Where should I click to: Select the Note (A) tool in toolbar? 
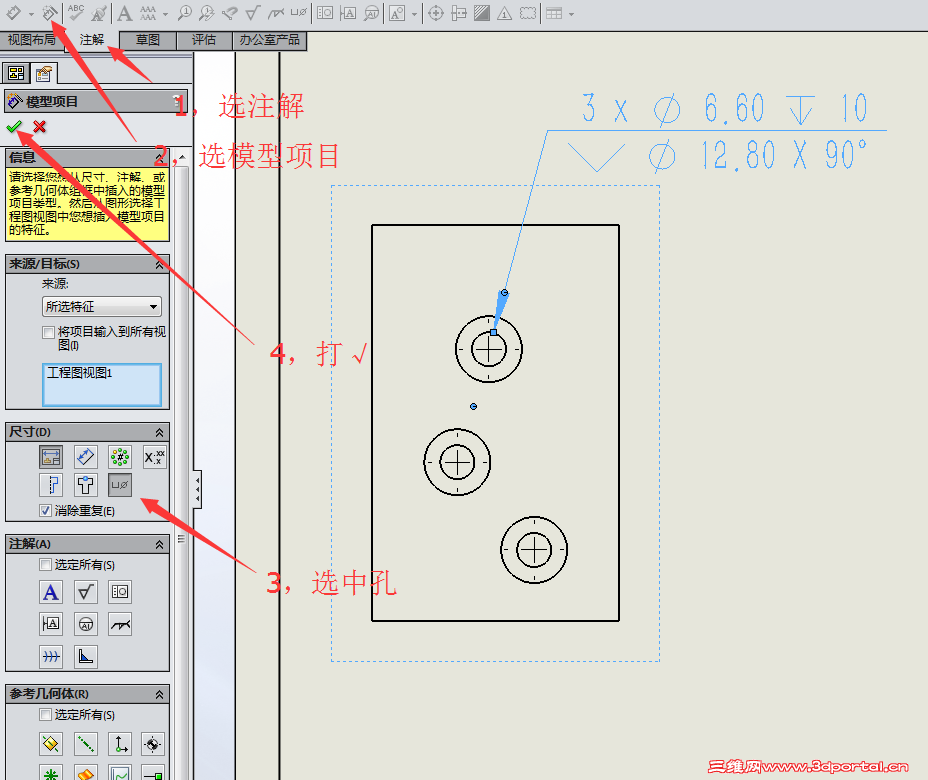click(124, 13)
